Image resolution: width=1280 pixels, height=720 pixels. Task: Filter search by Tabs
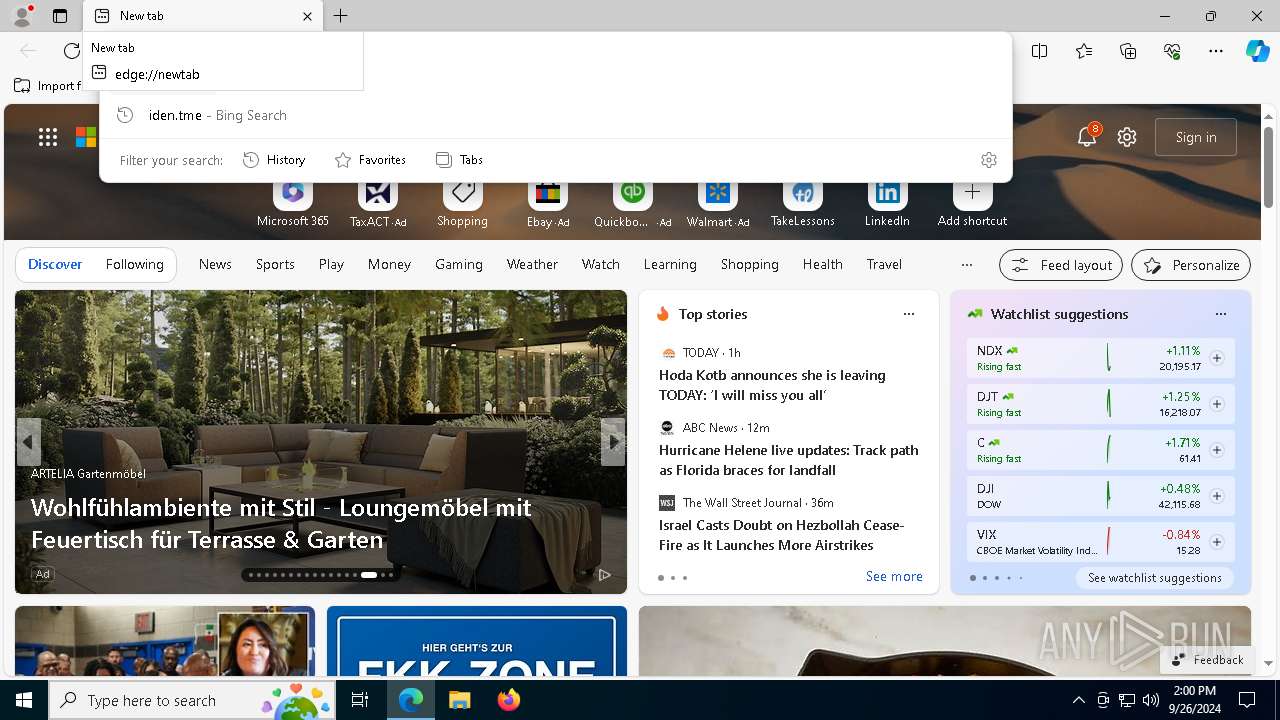click(x=460, y=160)
